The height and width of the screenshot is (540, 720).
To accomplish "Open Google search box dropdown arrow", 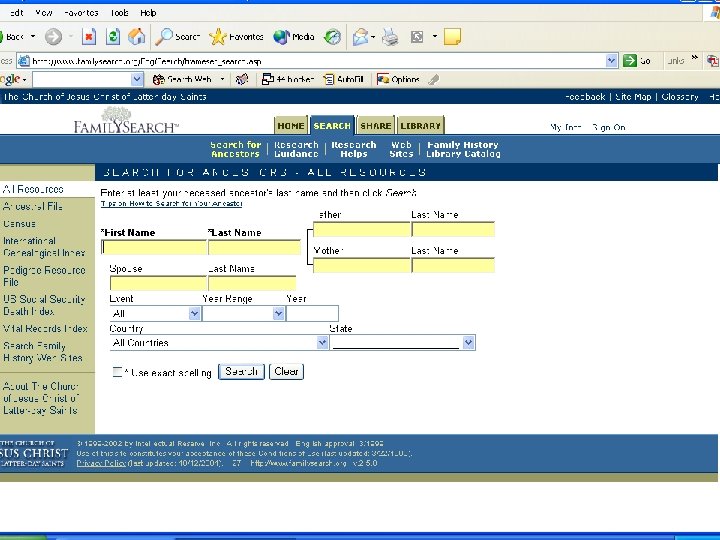I will 137,79.
